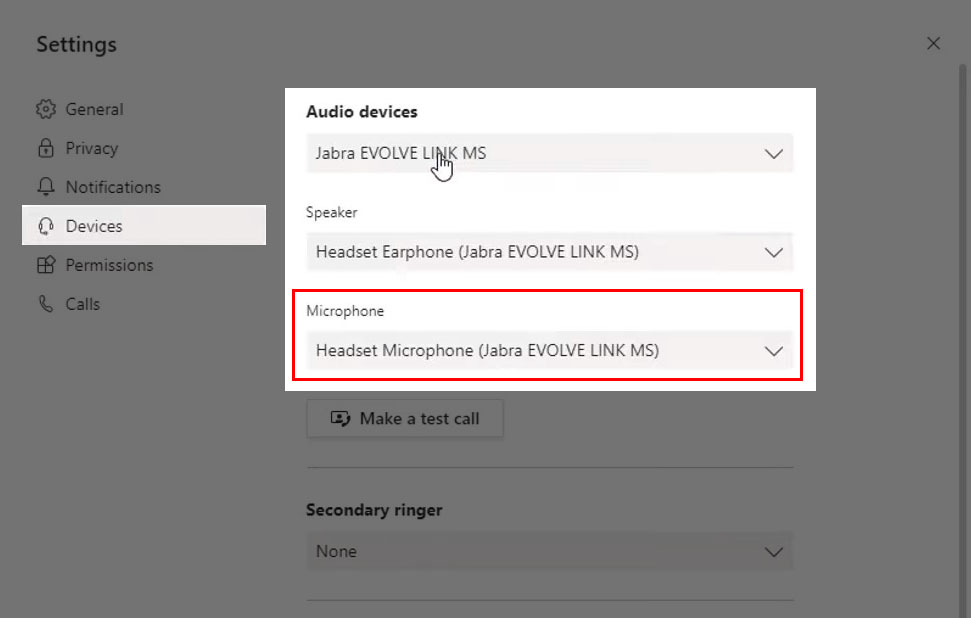This screenshot has width=971, height=618.
Task: Click the General gear icon
Action: (x=45, y=109)
